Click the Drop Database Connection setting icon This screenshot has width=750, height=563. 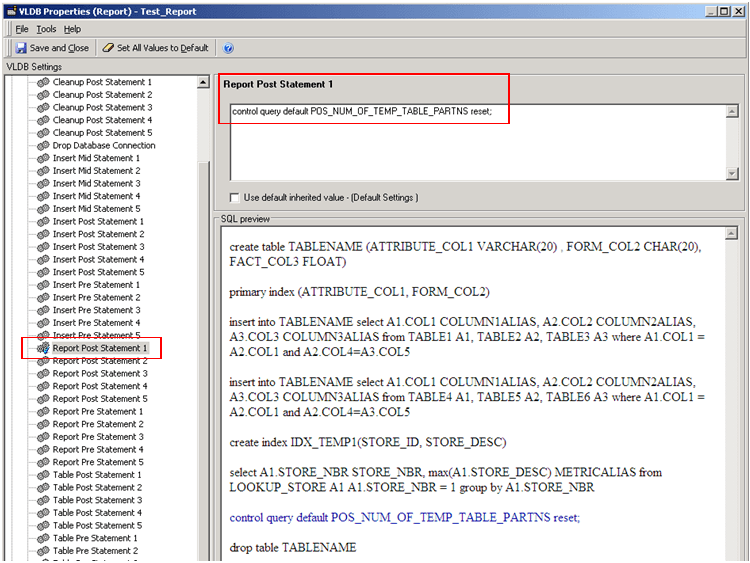[43, 146]
